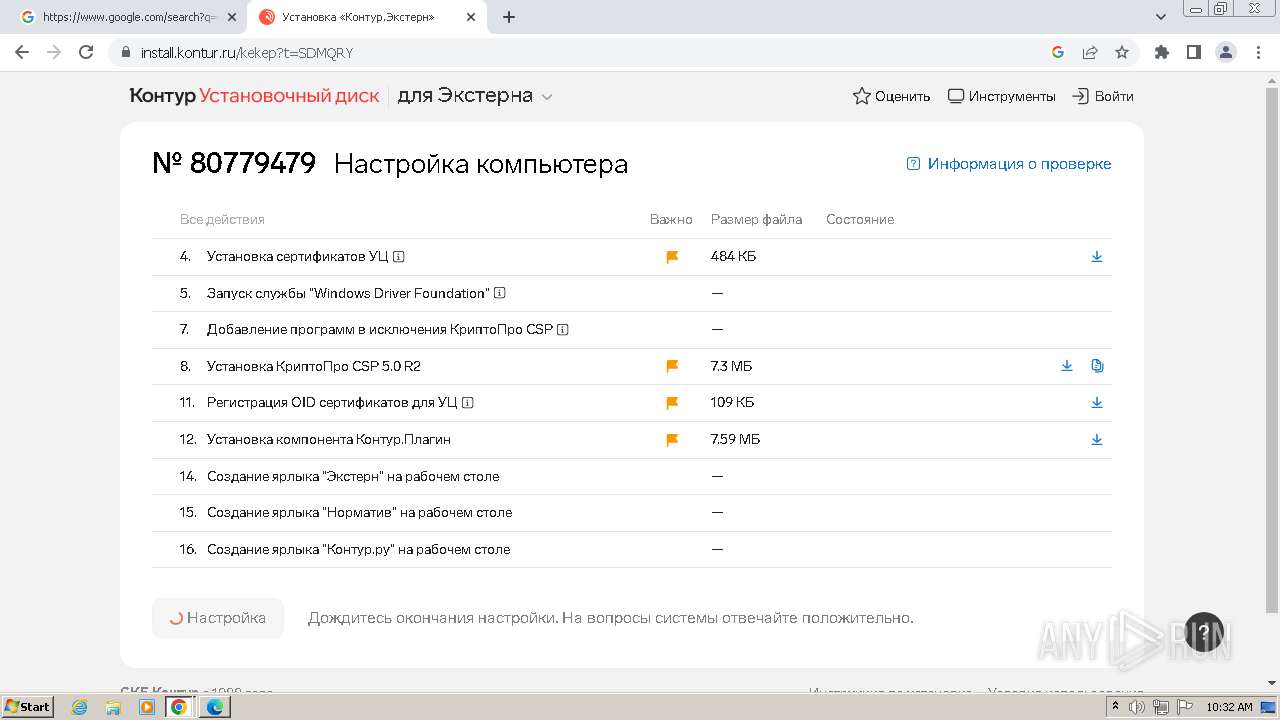This screenshot has width=1280, height=720.
Task: Click the Войти login link
Action: click(x=1103, y=96)
